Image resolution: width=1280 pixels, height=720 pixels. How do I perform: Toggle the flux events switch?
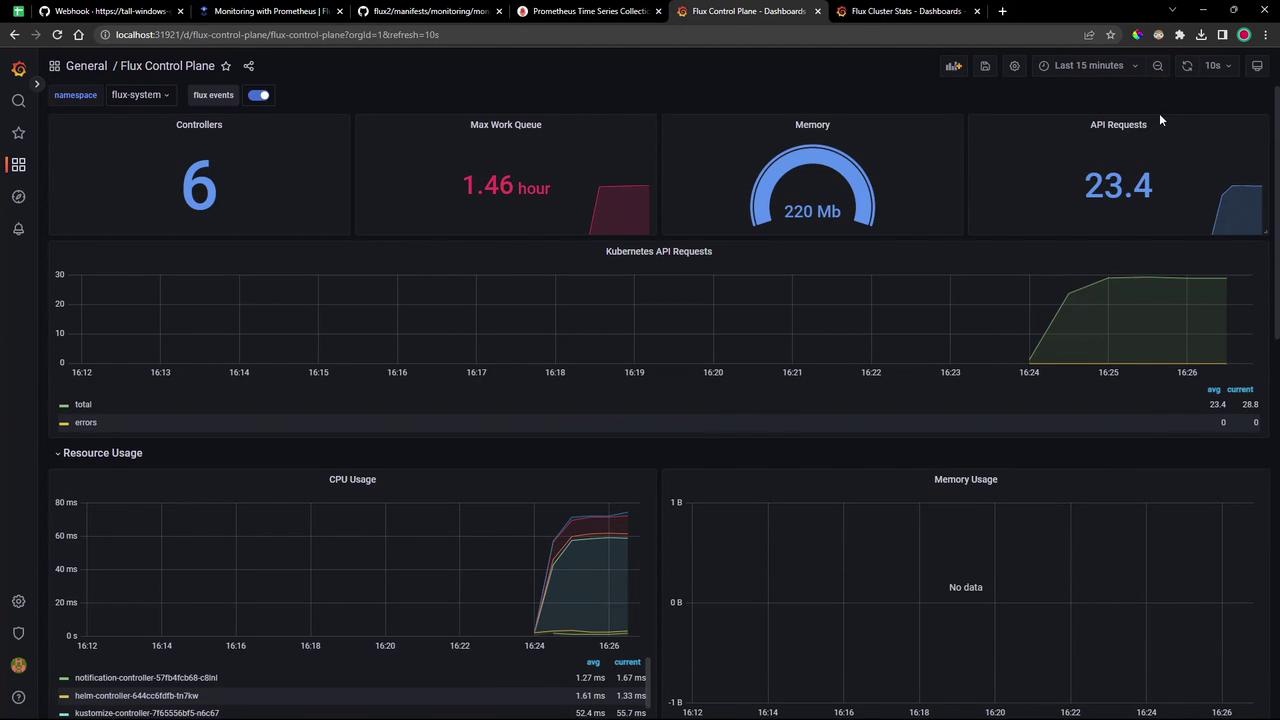point(259,95)
